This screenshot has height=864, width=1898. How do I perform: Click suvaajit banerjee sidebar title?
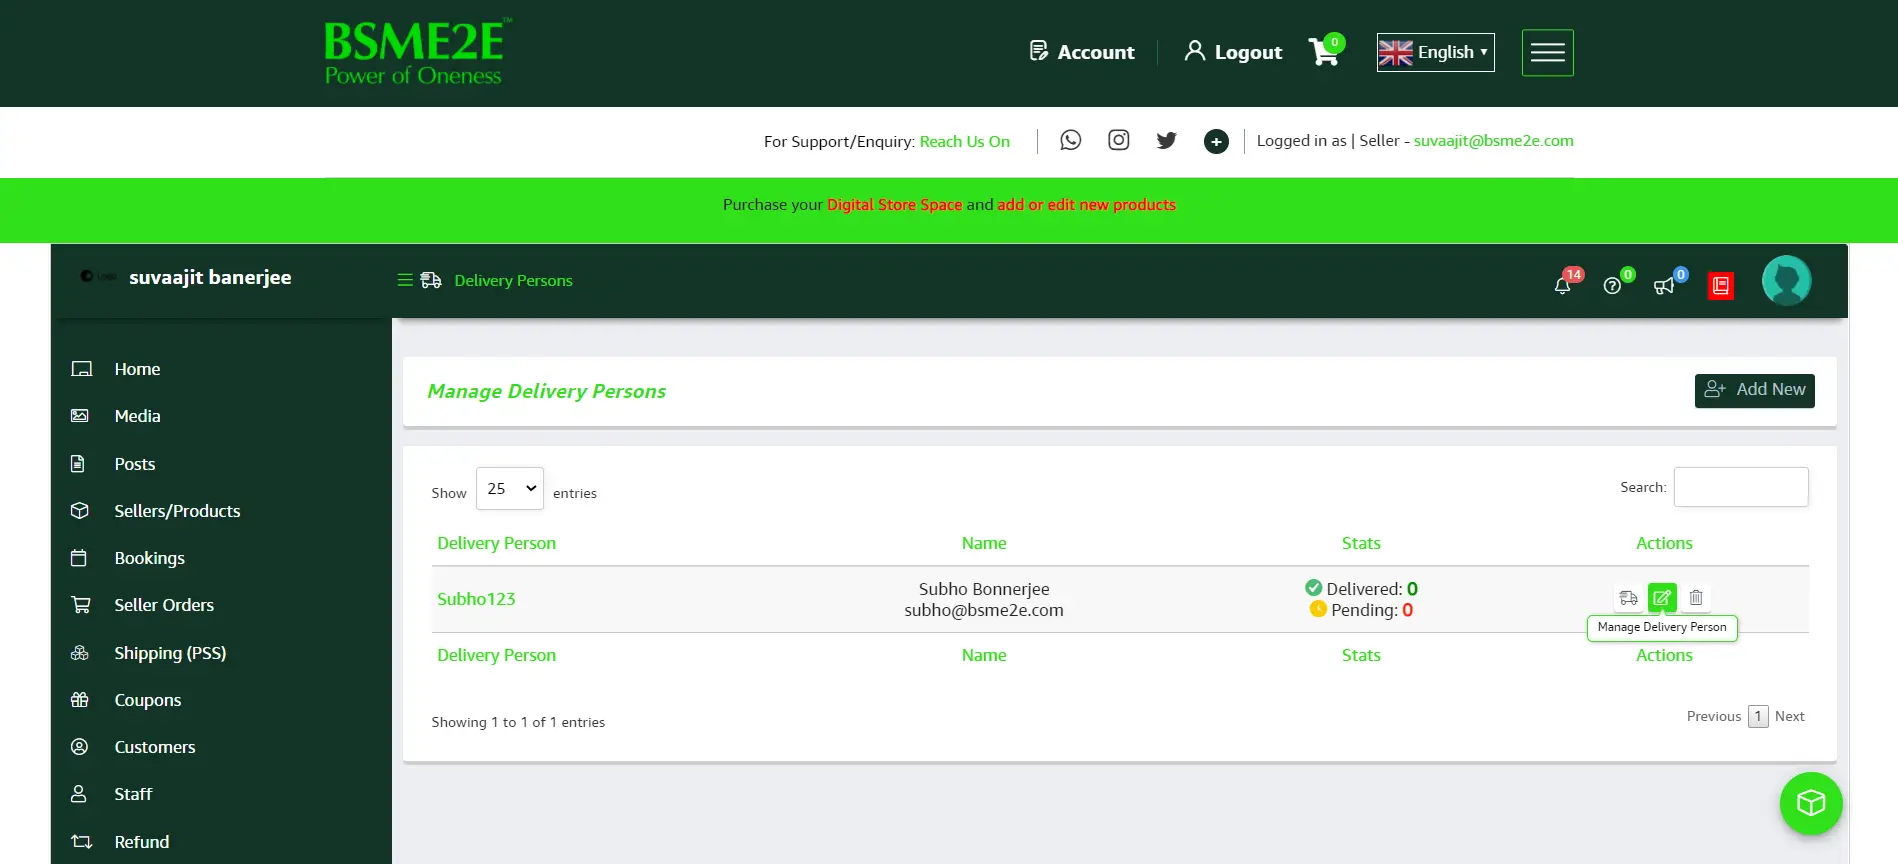tap(210, 277)
